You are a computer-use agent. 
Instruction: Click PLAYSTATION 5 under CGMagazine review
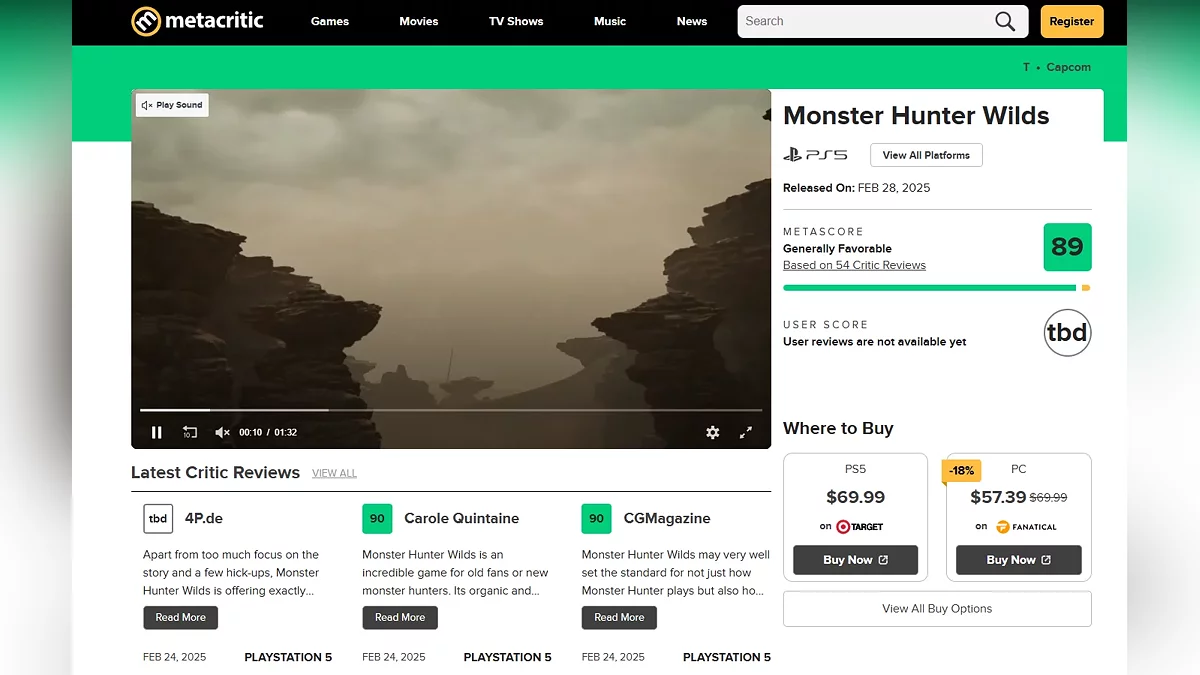[727, 657]
